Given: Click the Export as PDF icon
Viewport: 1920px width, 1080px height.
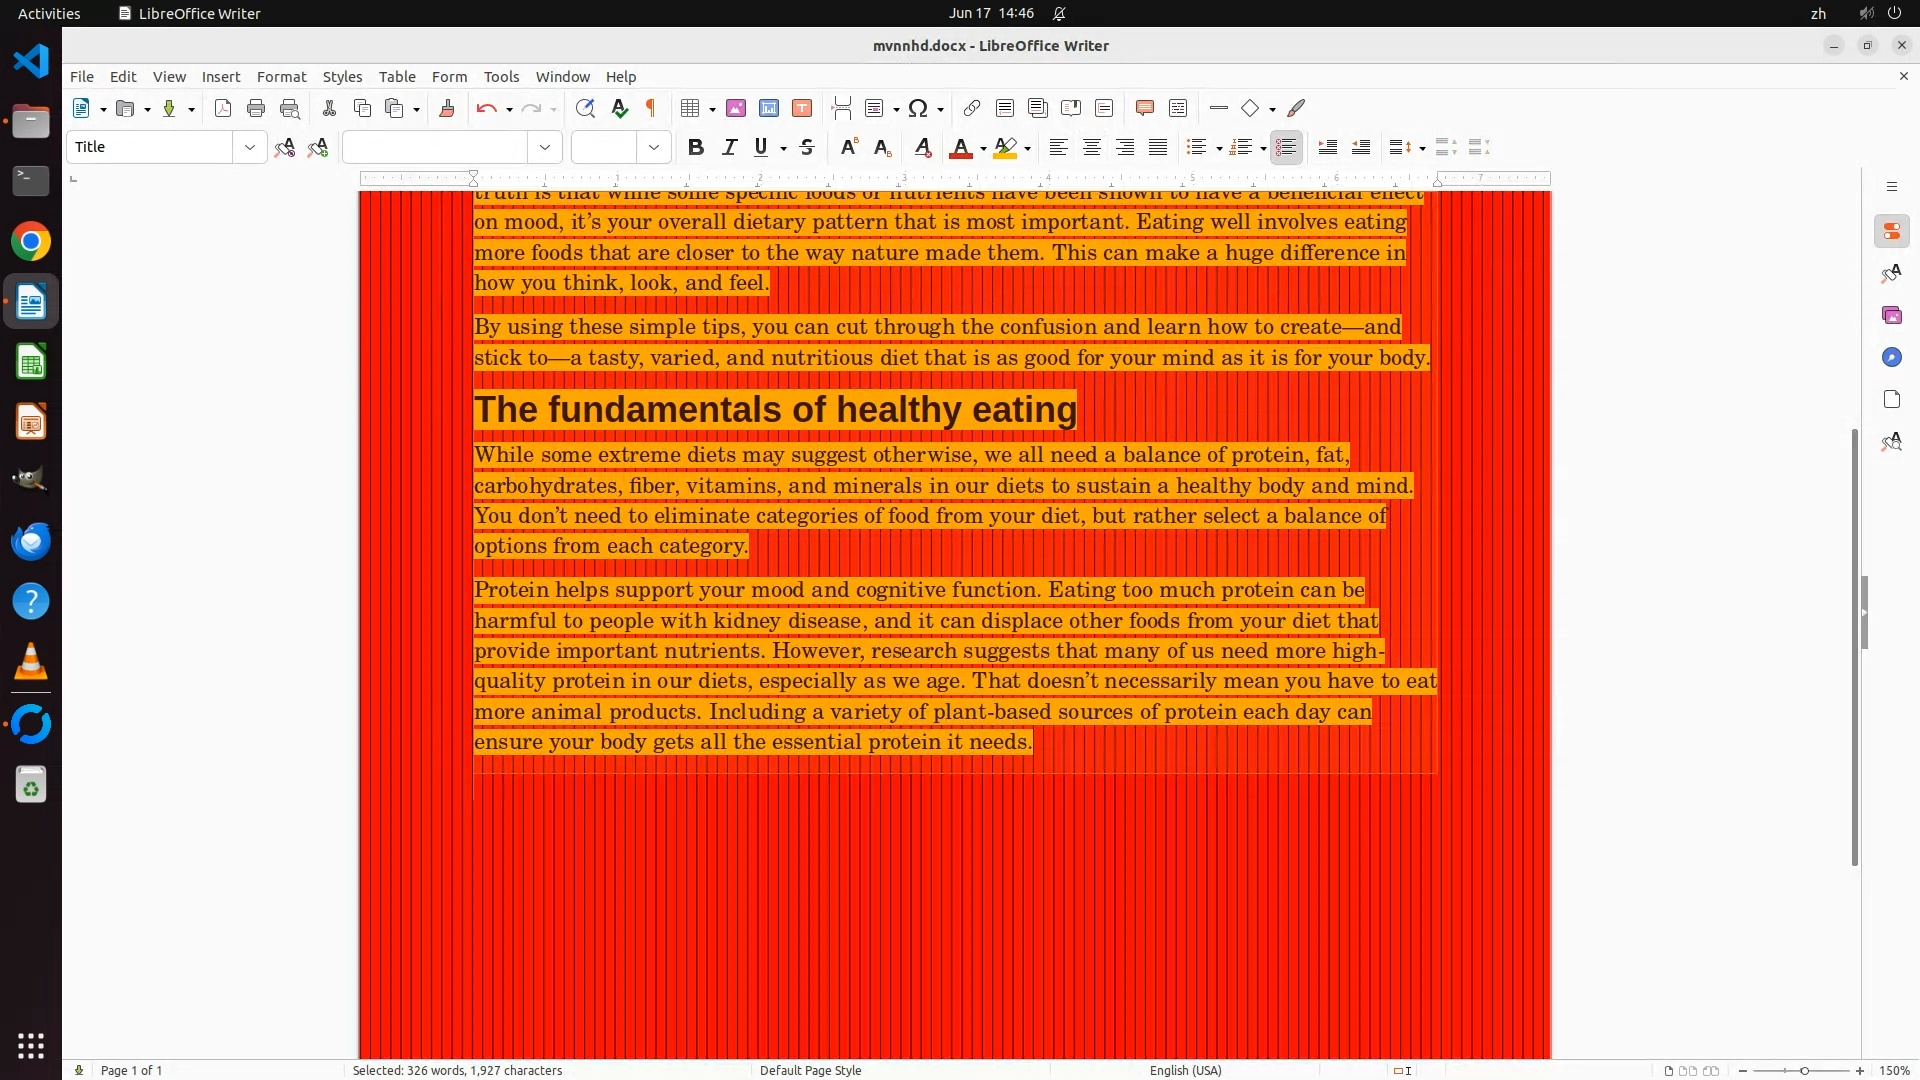Looking at the screenshot, I should [223, 109].
